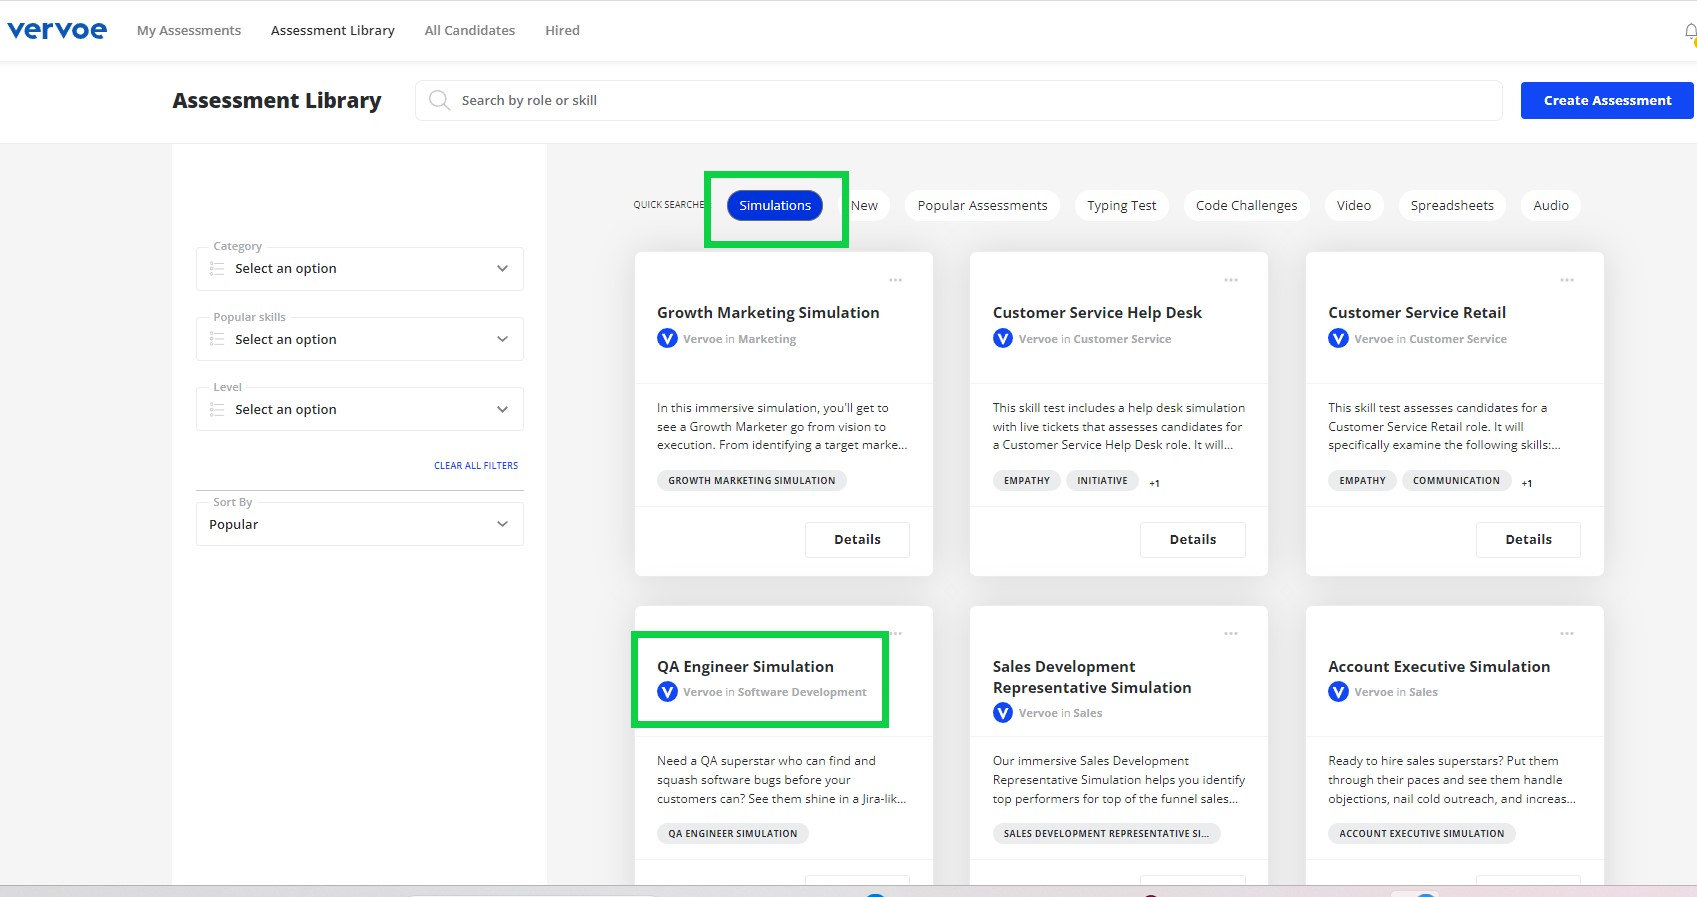Select the Video quick search
This screenshot has width=1697, height=897.
pyautogui.click(x=1354, y=205)
